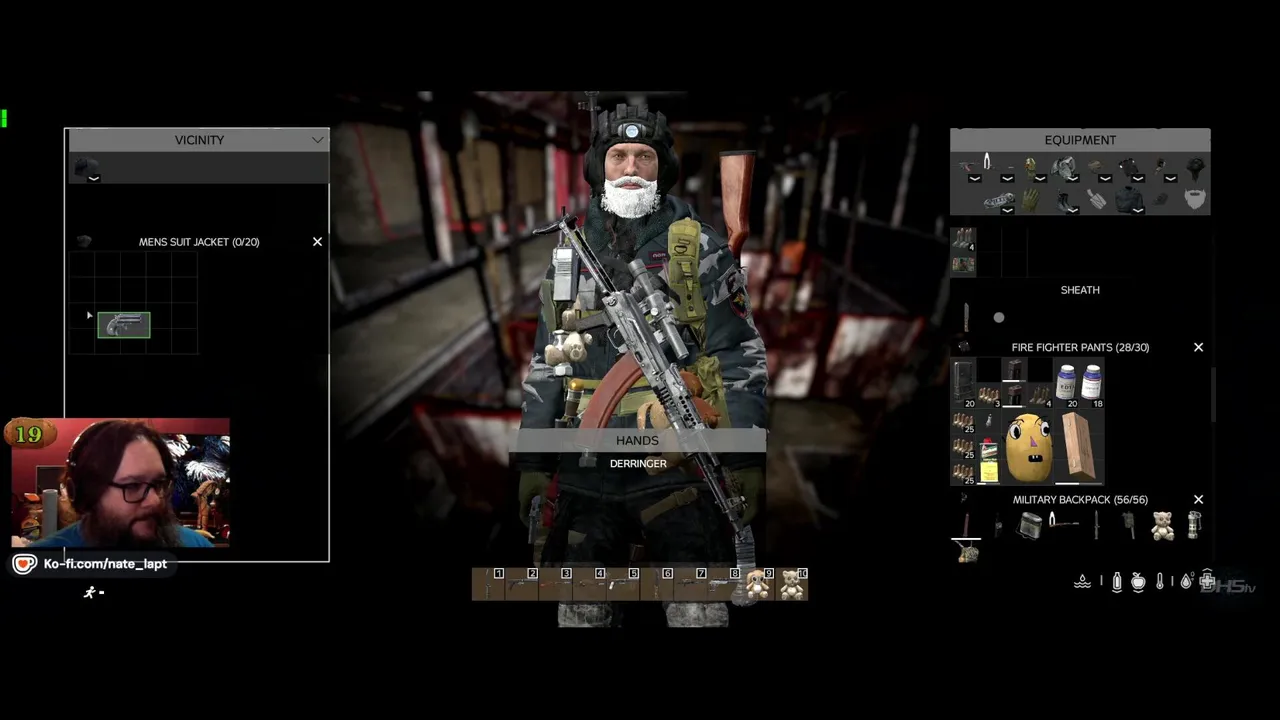This screenshot has height=720, width=1280.
Task: Close the Military Backpack container
Action: pos(1198,499)
